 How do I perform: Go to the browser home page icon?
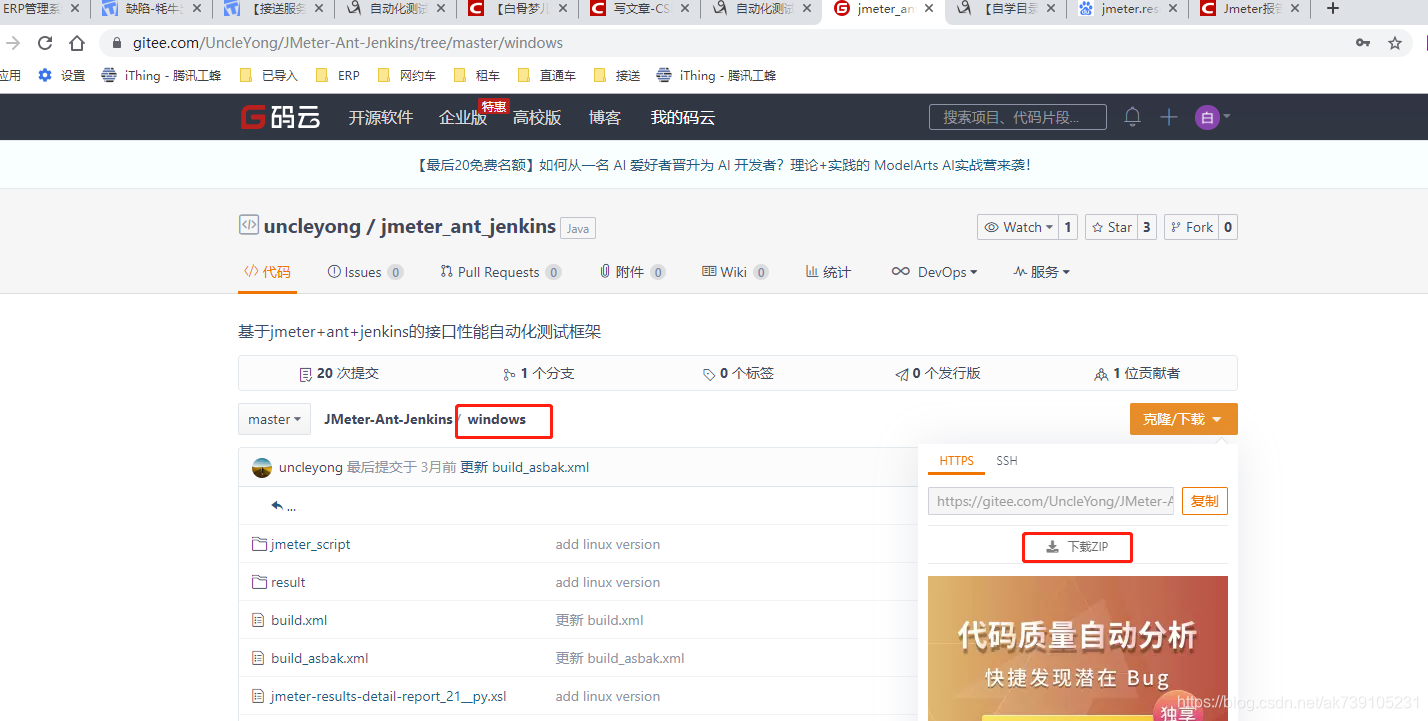(77, 43)
